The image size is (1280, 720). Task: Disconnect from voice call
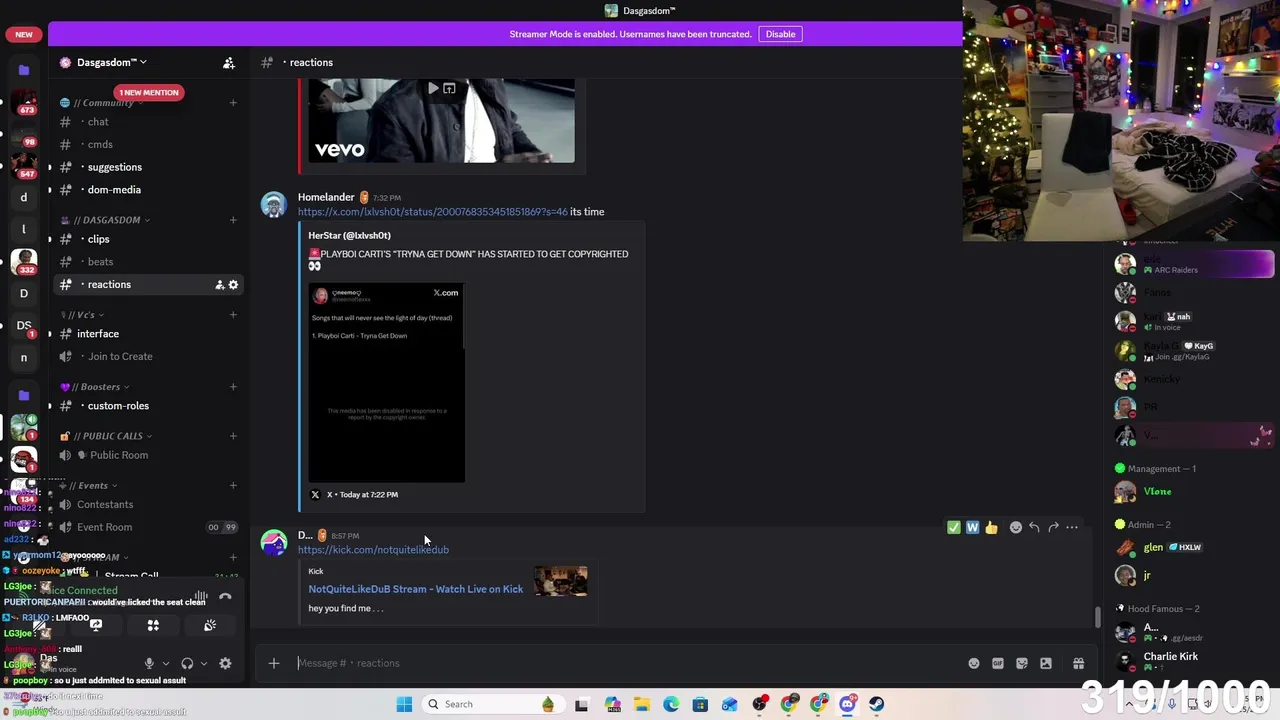pos(225,597)
